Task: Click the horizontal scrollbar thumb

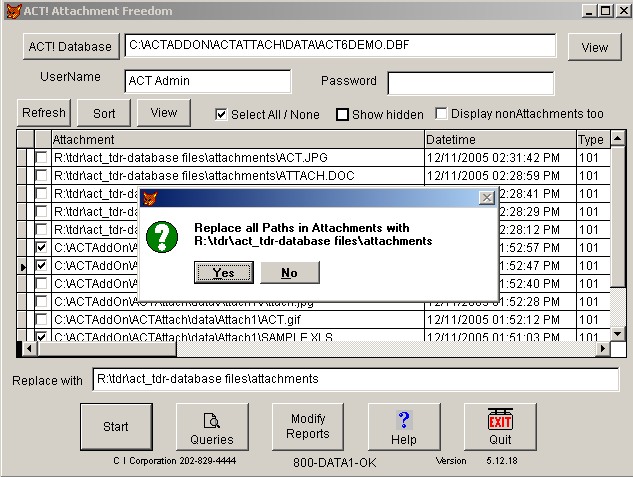Action: (107, 348)
